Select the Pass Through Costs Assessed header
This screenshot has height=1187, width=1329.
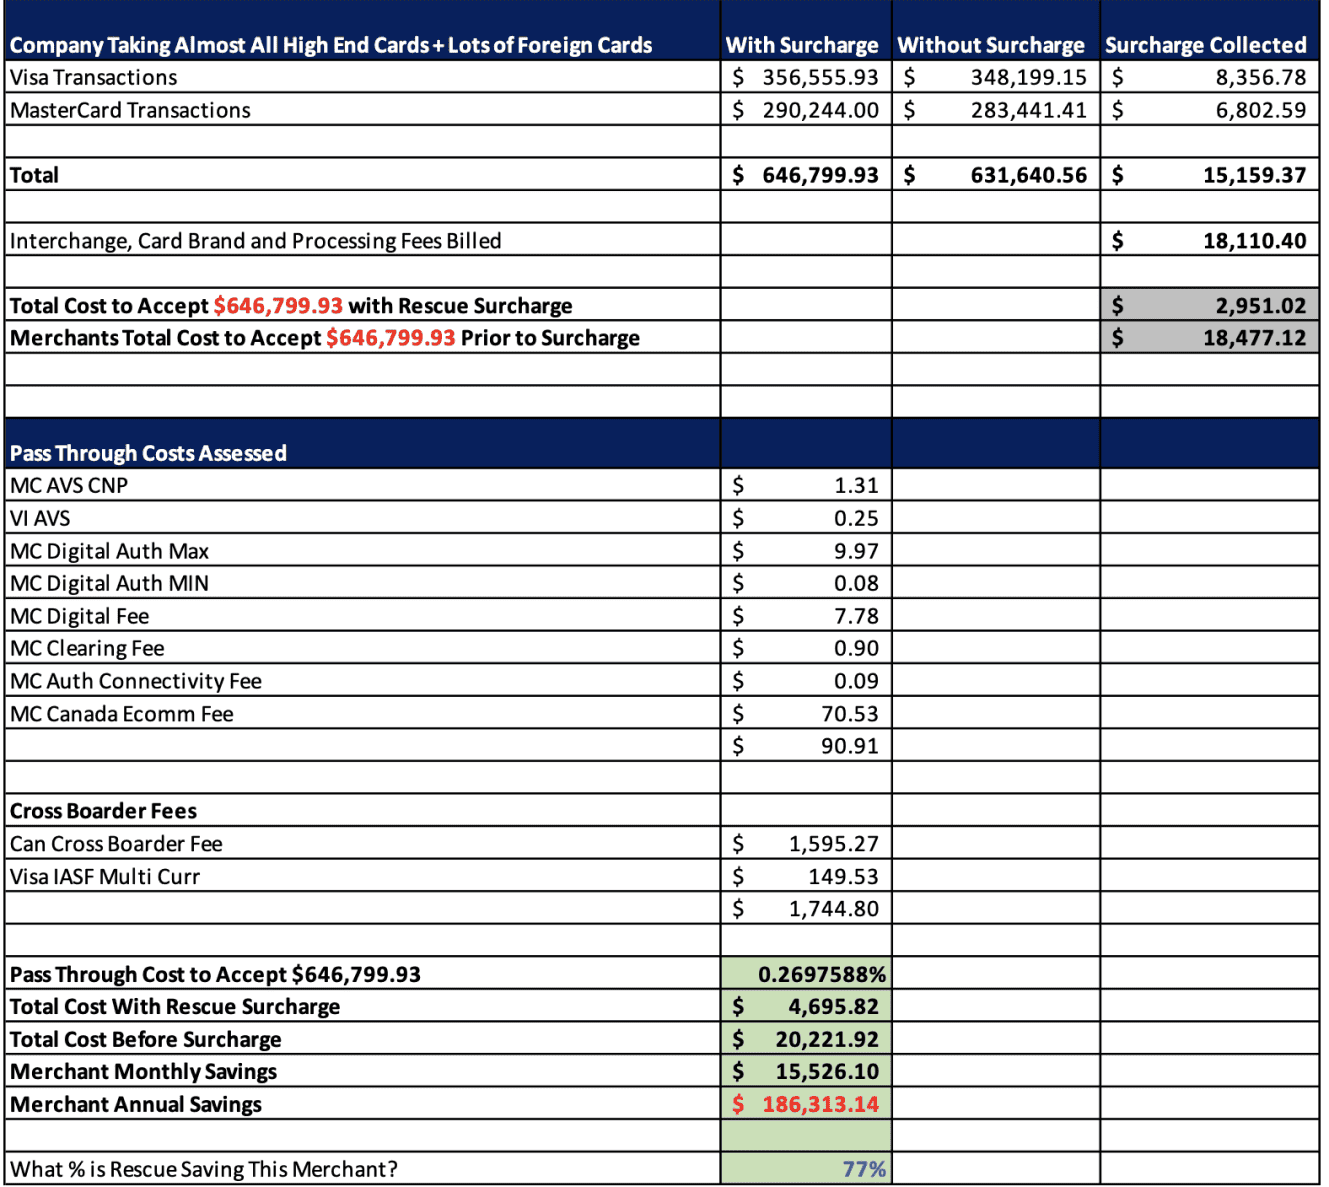click(147, 453)
